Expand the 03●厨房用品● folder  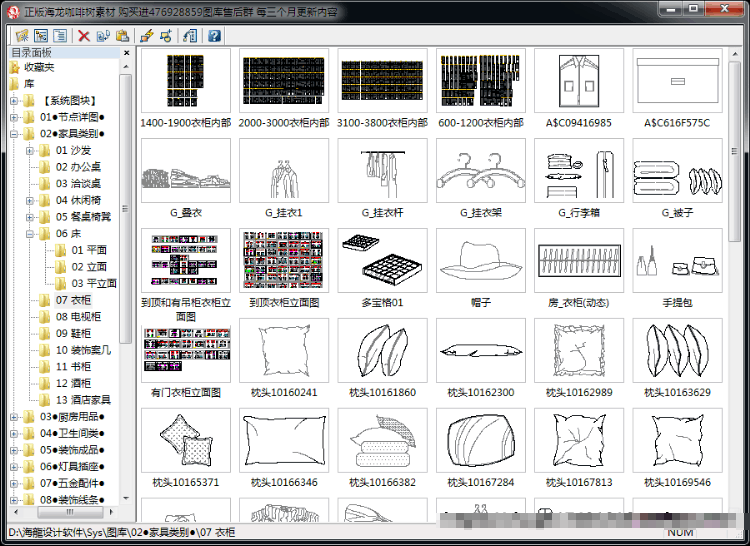[14, 416]
